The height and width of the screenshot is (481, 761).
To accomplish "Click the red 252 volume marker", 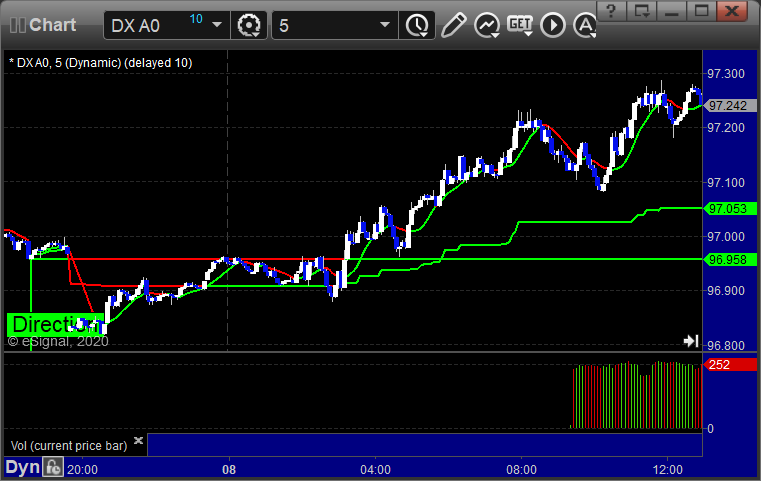I will click(730, 365).
